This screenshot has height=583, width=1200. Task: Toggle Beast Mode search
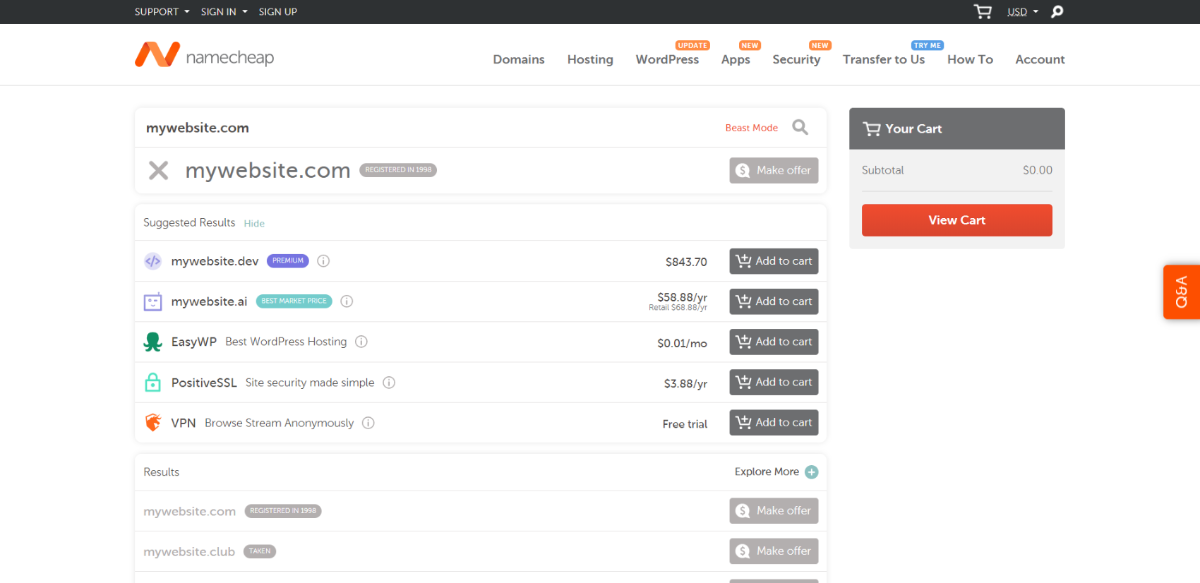point(751,128)
